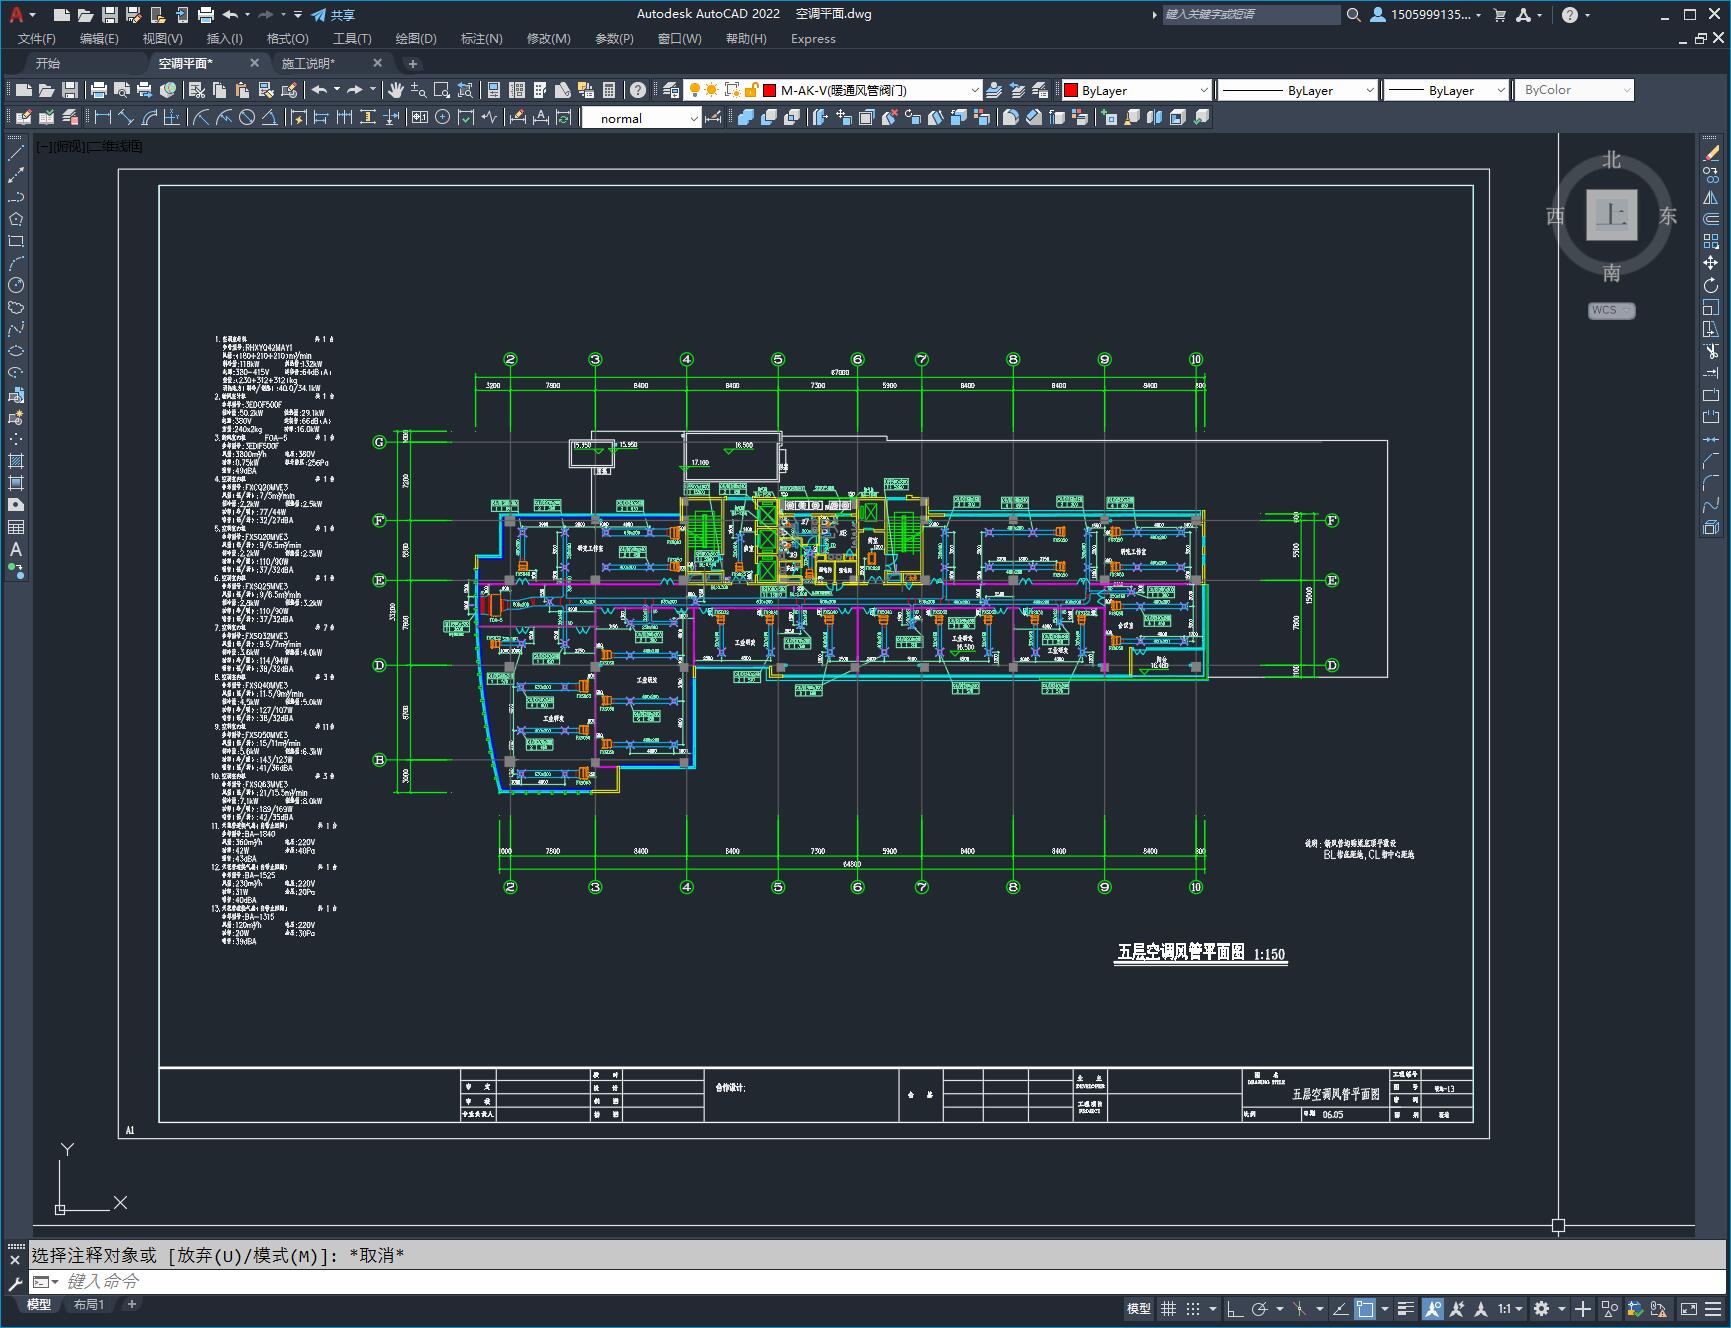
Task: Click the Pan (hand) tool icon
Action: tap(396, 90)
